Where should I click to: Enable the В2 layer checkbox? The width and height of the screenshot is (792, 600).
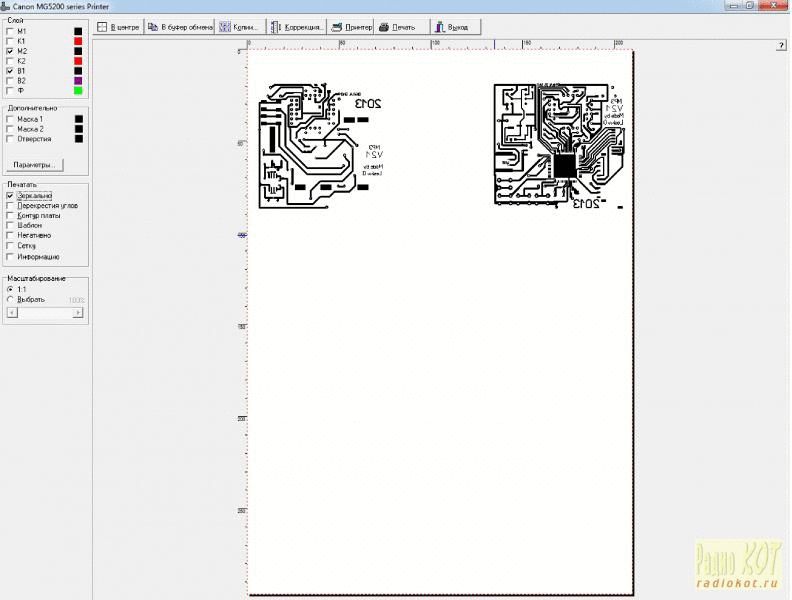(x=10, y=80)
